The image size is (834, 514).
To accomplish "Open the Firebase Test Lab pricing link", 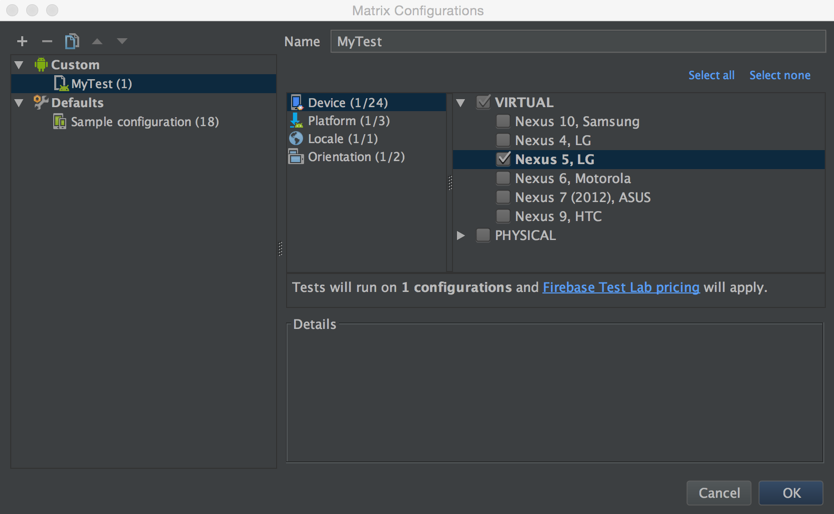I will [x=621, y=287].
